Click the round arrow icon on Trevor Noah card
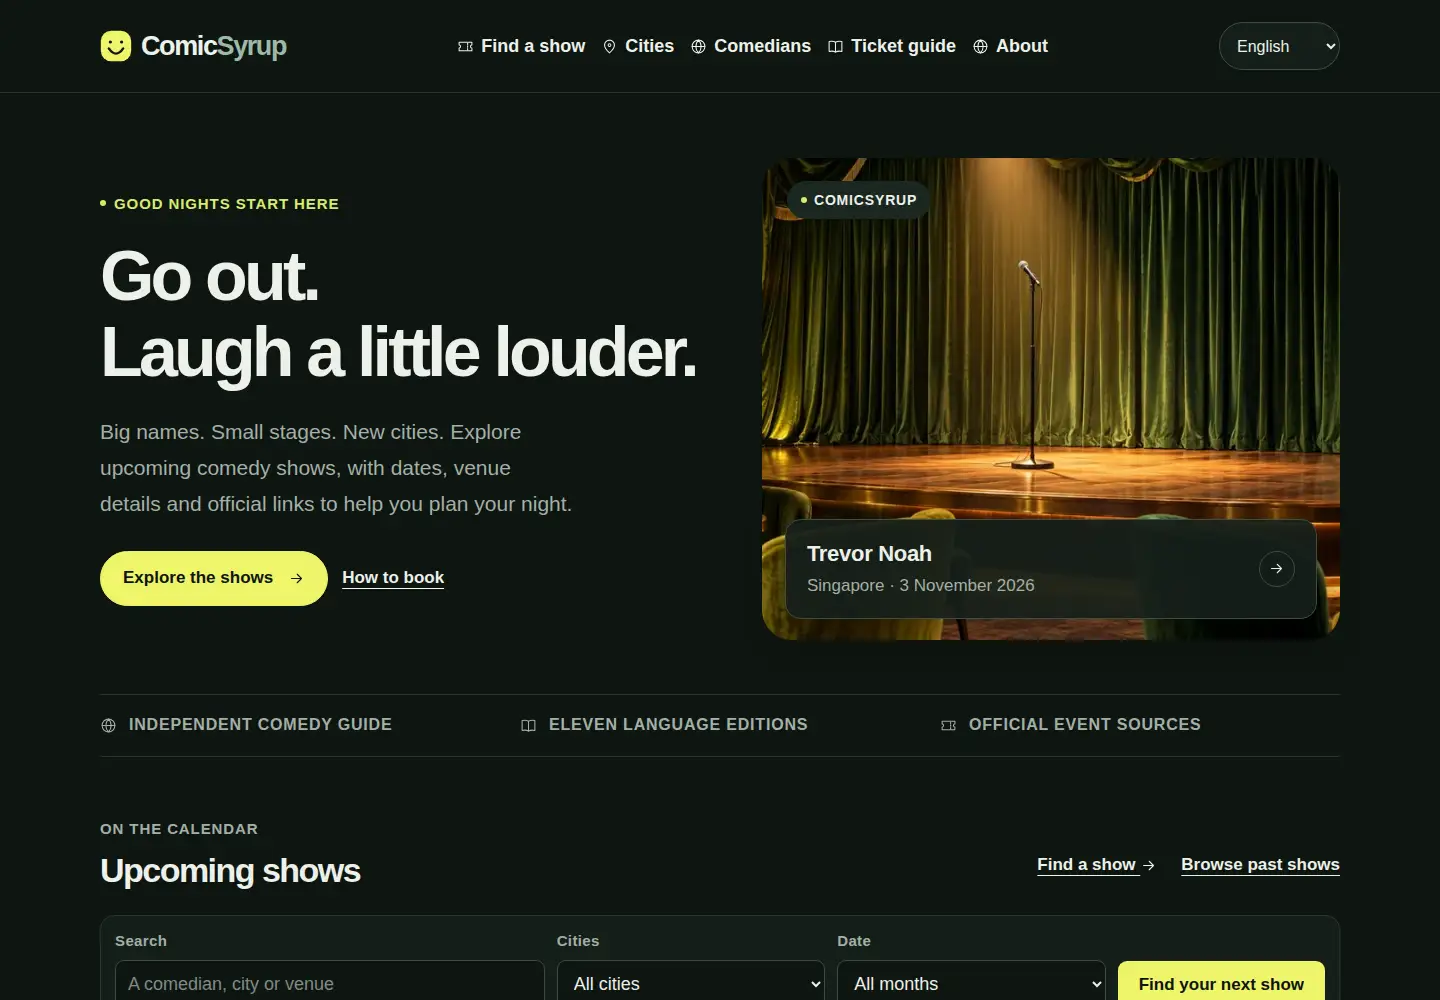The width and height of the screenshot is (1440, 1000). tap(1277, 569)
